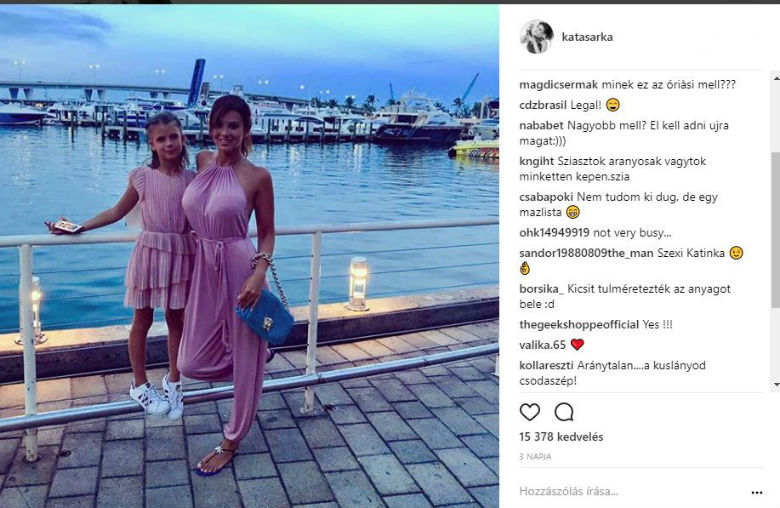Screen dimensions: 780x508
Task: Click the comments scrollbar thumb
Action: [x=776, y=229]
